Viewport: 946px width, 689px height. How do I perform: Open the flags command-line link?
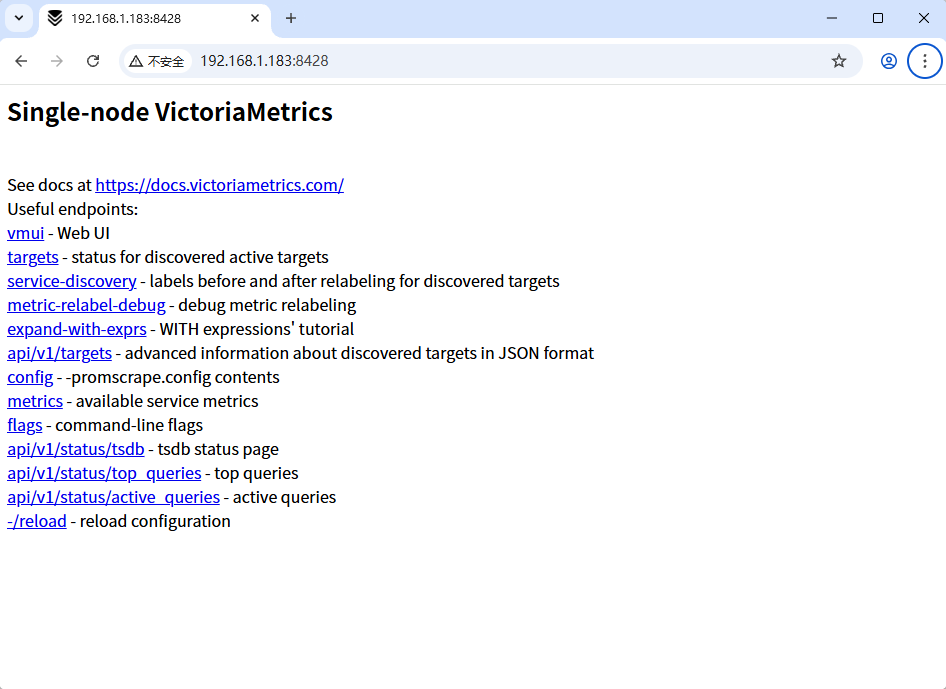coord(25,425)
